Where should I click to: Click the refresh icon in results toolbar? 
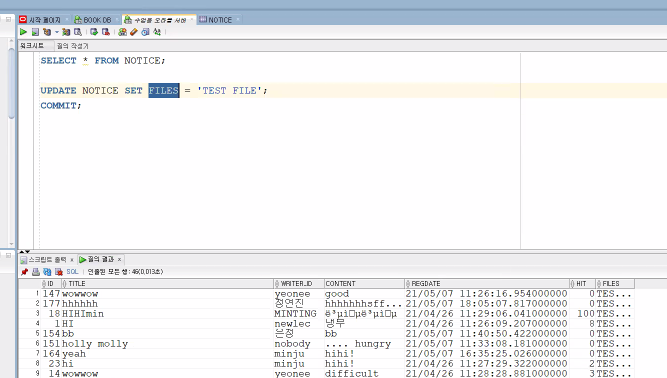[47, 272]
